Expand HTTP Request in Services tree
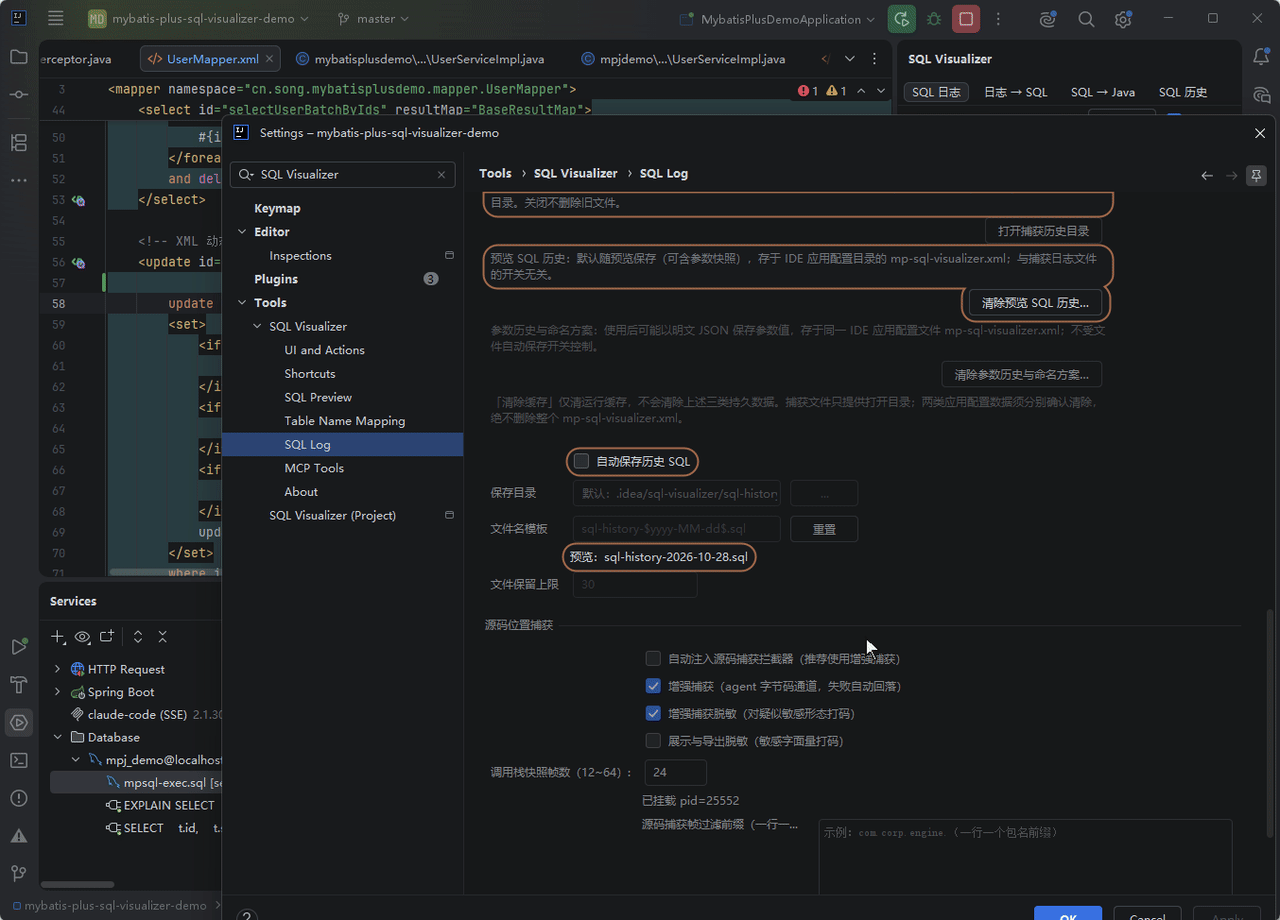 57,669
